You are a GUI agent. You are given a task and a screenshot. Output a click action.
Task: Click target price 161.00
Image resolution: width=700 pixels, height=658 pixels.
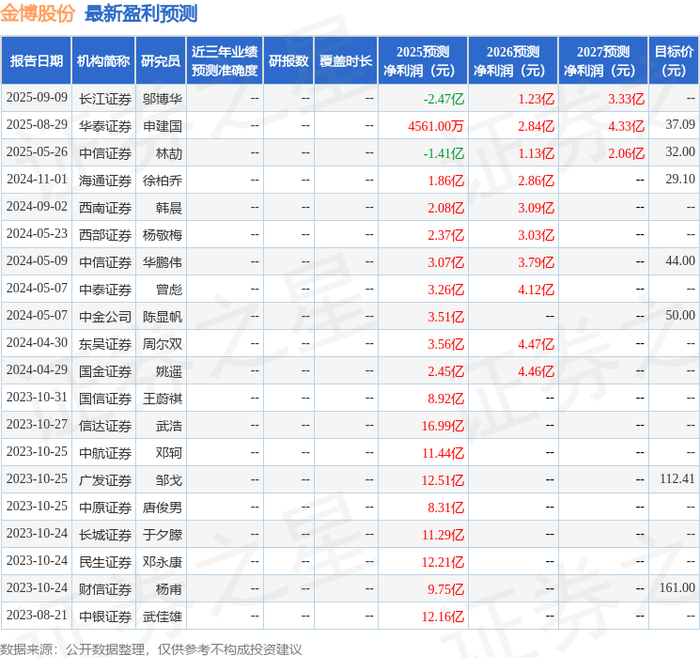[677, 587]
